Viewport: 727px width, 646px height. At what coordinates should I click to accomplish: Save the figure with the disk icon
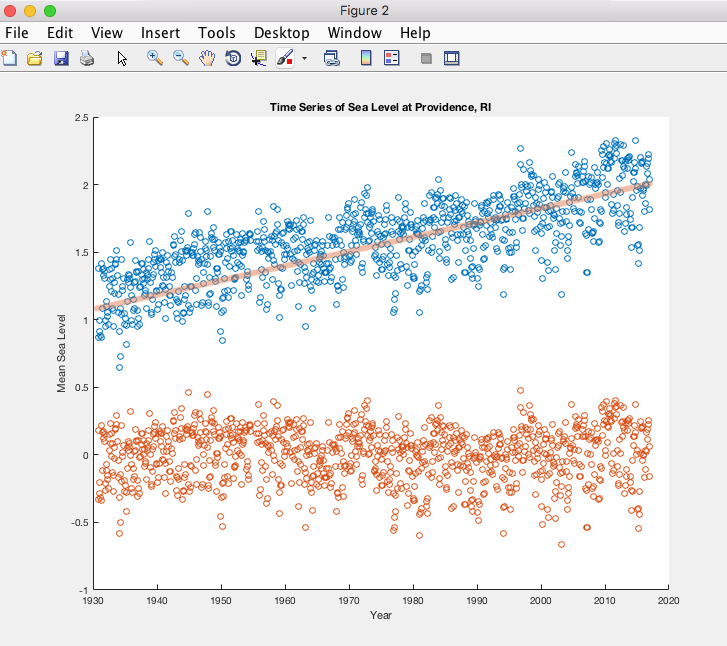point(61,58)
